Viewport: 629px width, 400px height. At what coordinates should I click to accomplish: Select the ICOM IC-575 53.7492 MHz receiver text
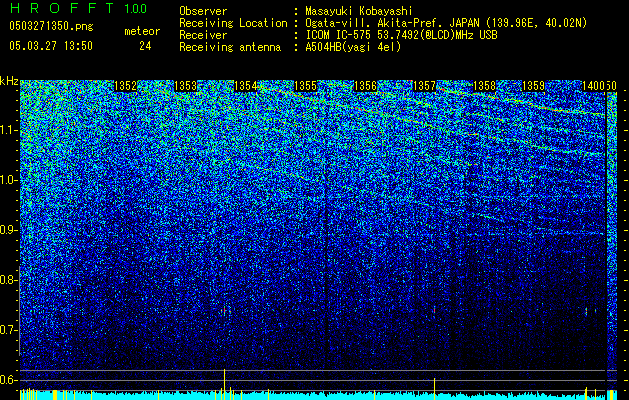(401, 35)
